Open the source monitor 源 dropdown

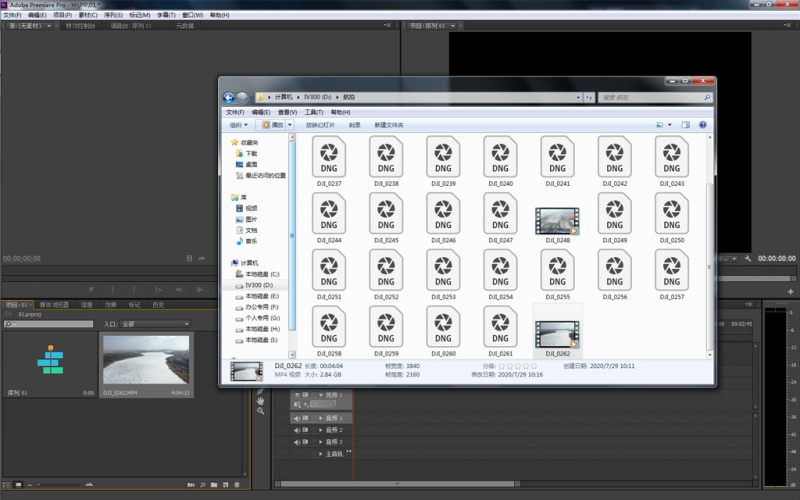point(49,26)
